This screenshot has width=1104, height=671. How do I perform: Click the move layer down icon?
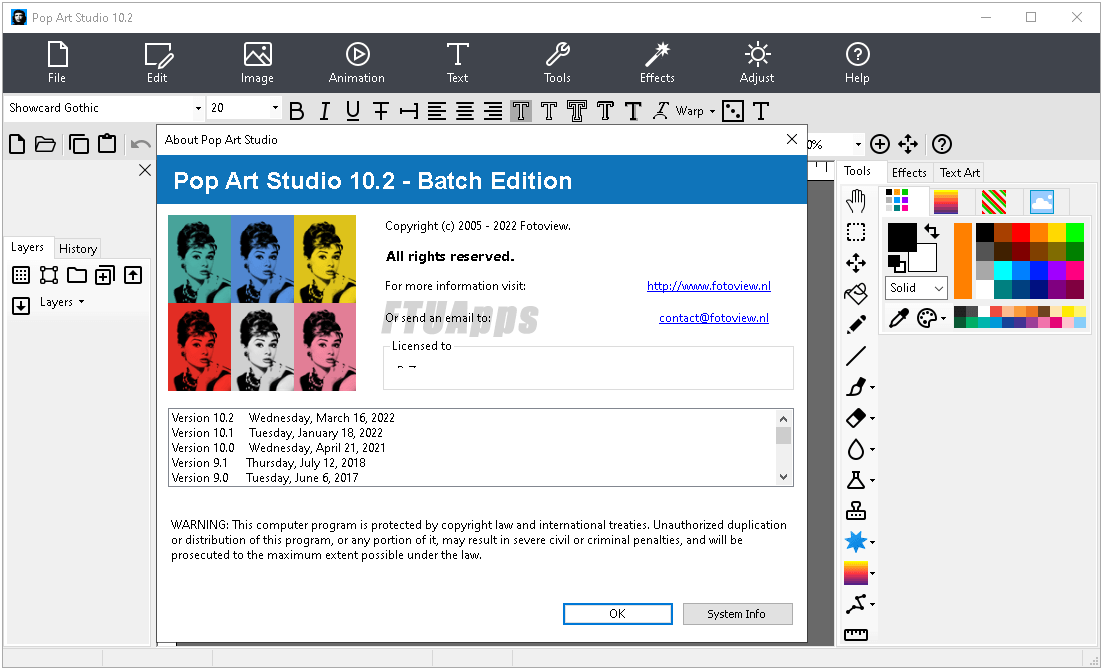[21, 305]
